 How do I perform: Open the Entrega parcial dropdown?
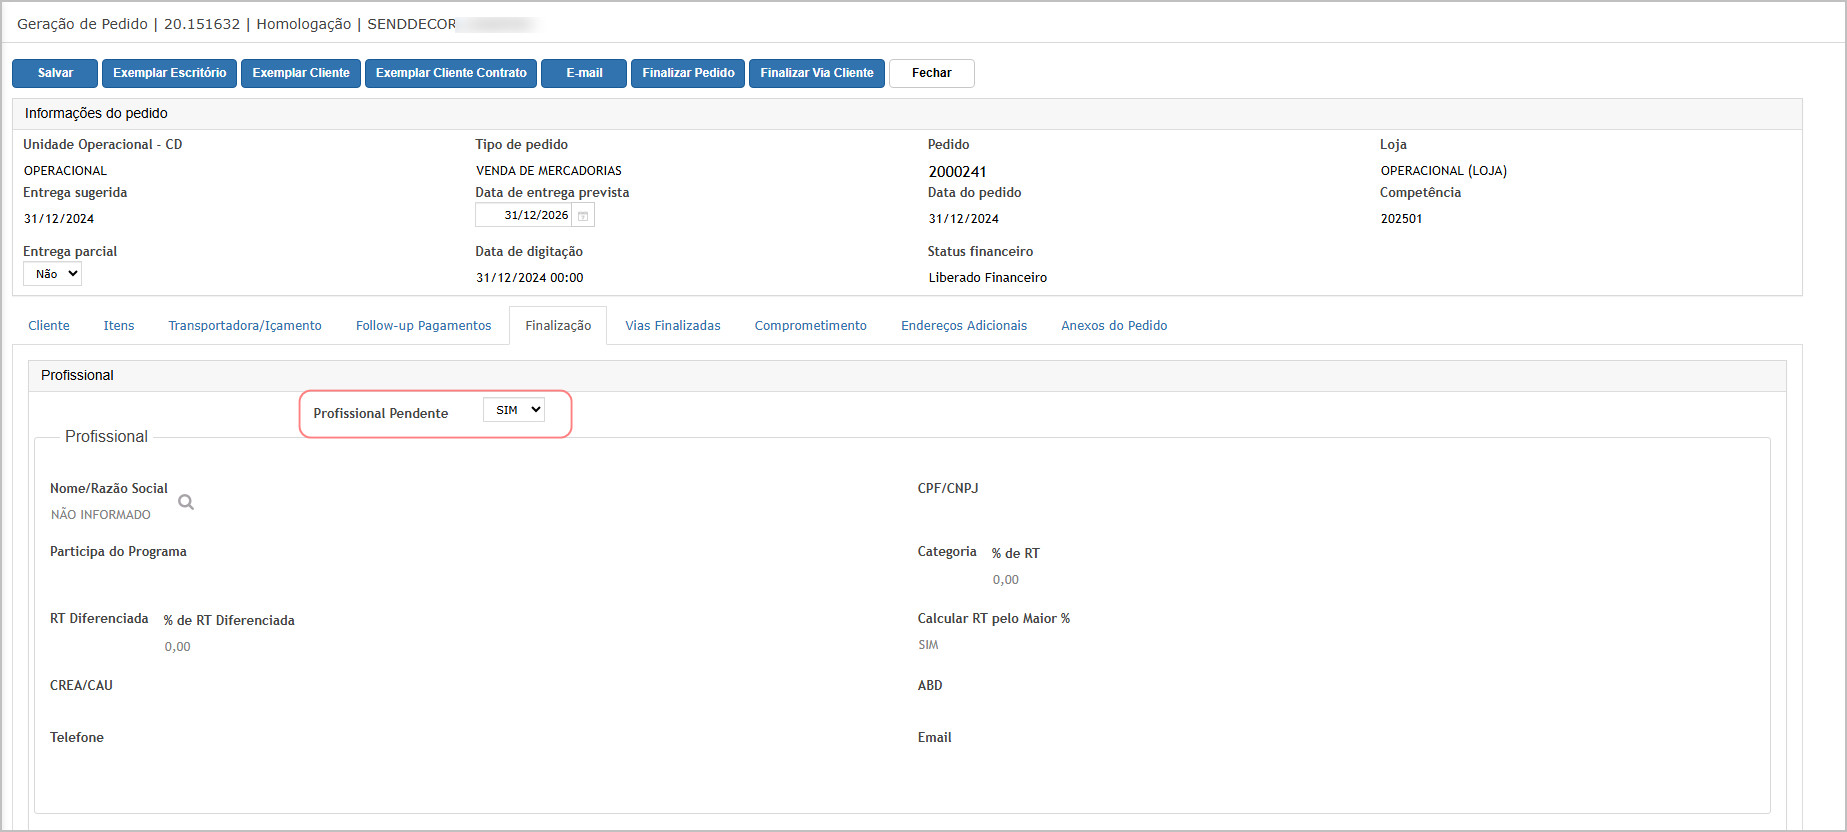pyautogui.click(x=52, y=274)
